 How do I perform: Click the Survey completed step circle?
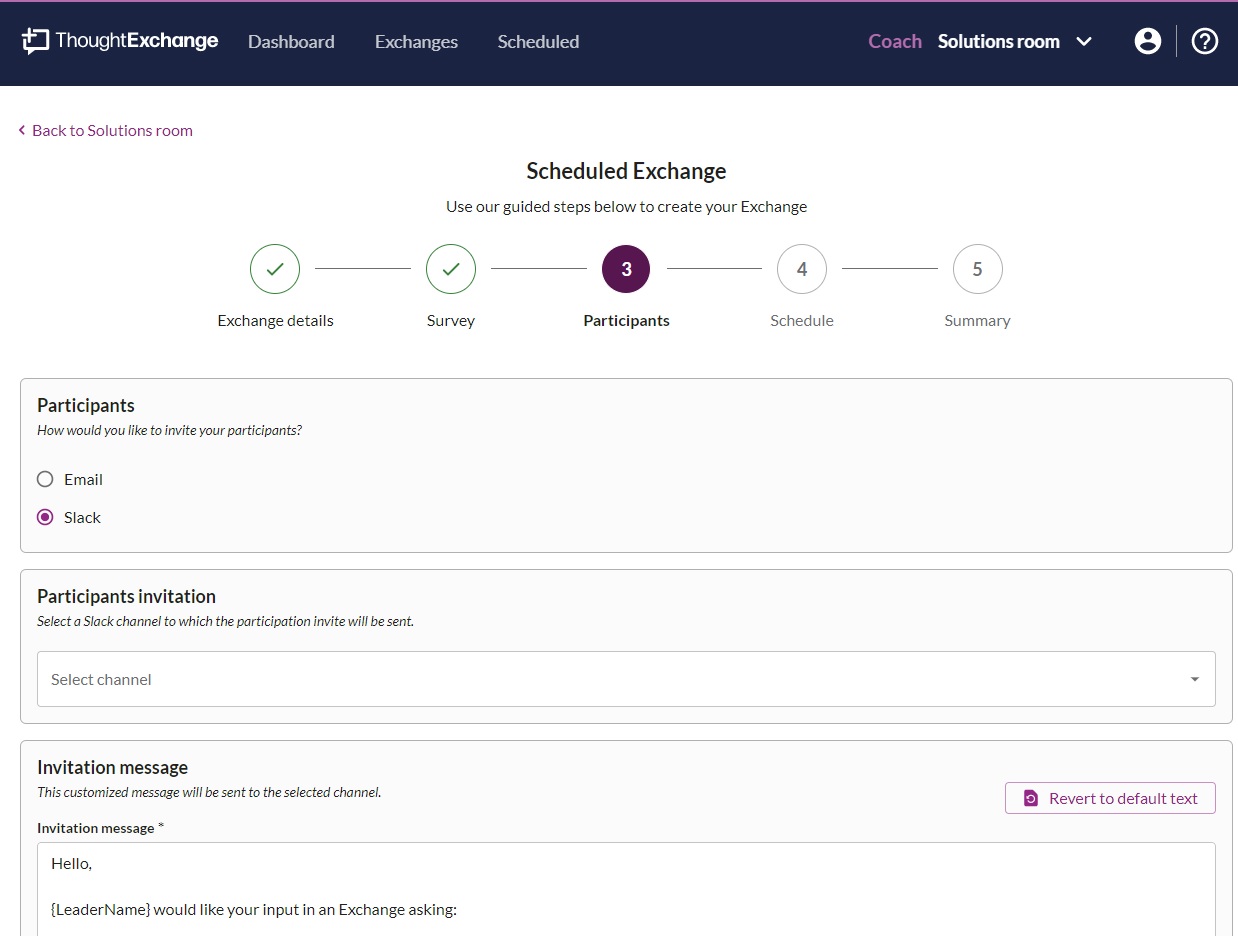(x=451, y=269)
